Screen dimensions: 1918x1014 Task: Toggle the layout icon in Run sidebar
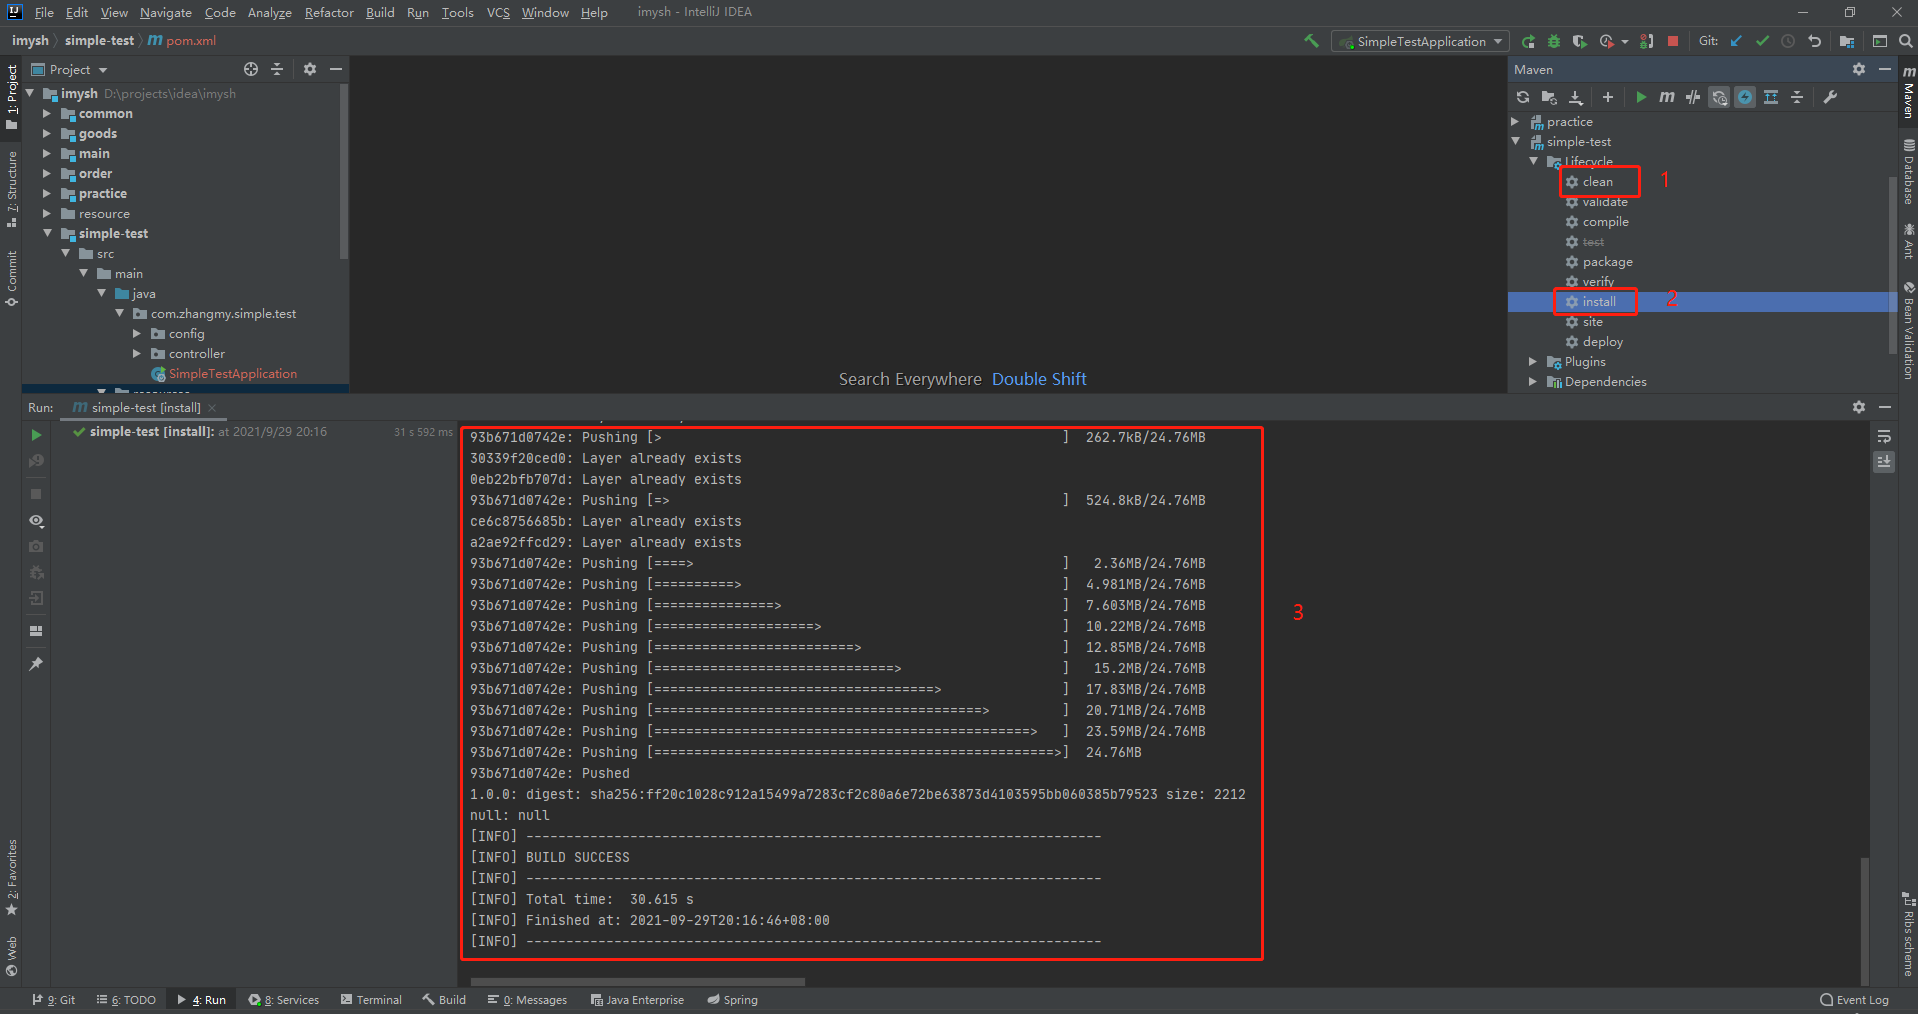[x=36, y=631]
